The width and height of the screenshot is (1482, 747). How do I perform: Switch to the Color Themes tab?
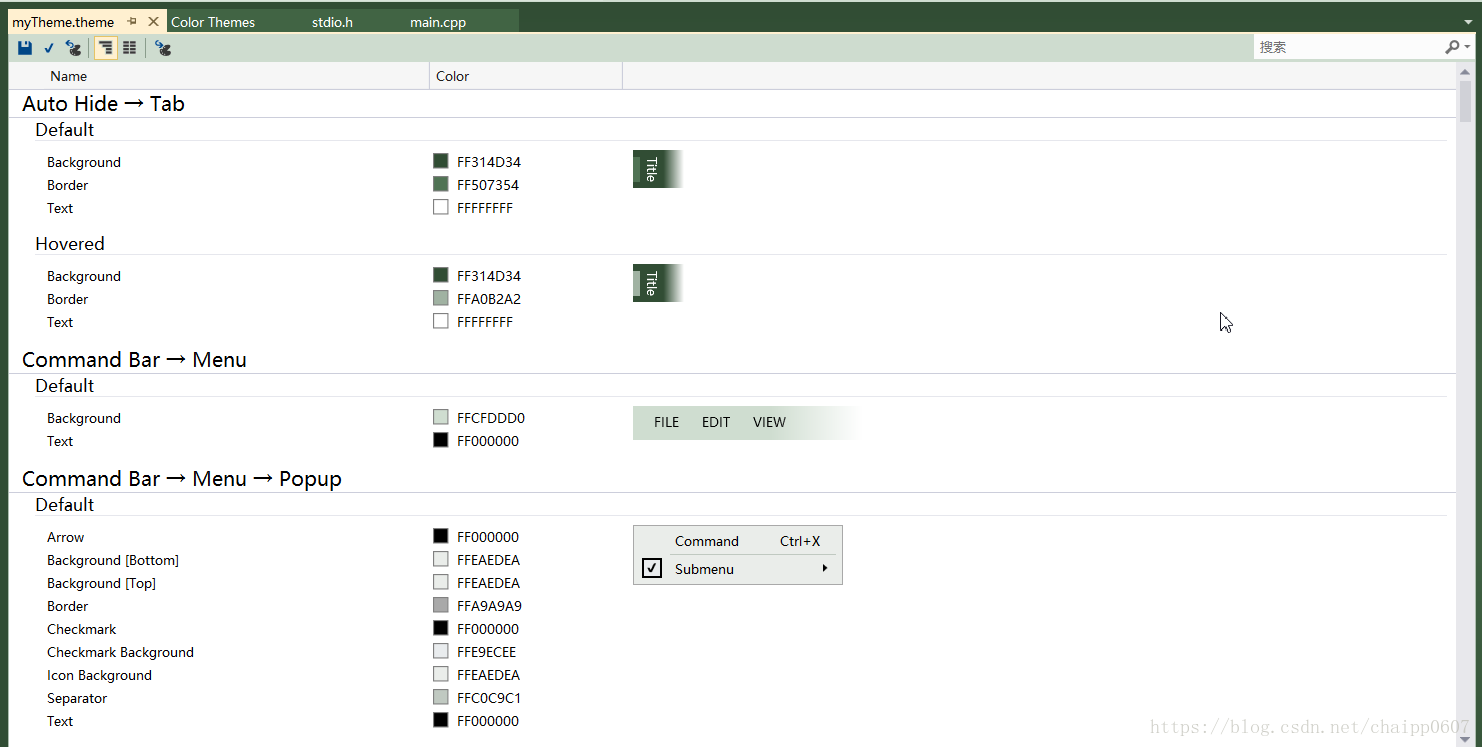coord(213,22)
